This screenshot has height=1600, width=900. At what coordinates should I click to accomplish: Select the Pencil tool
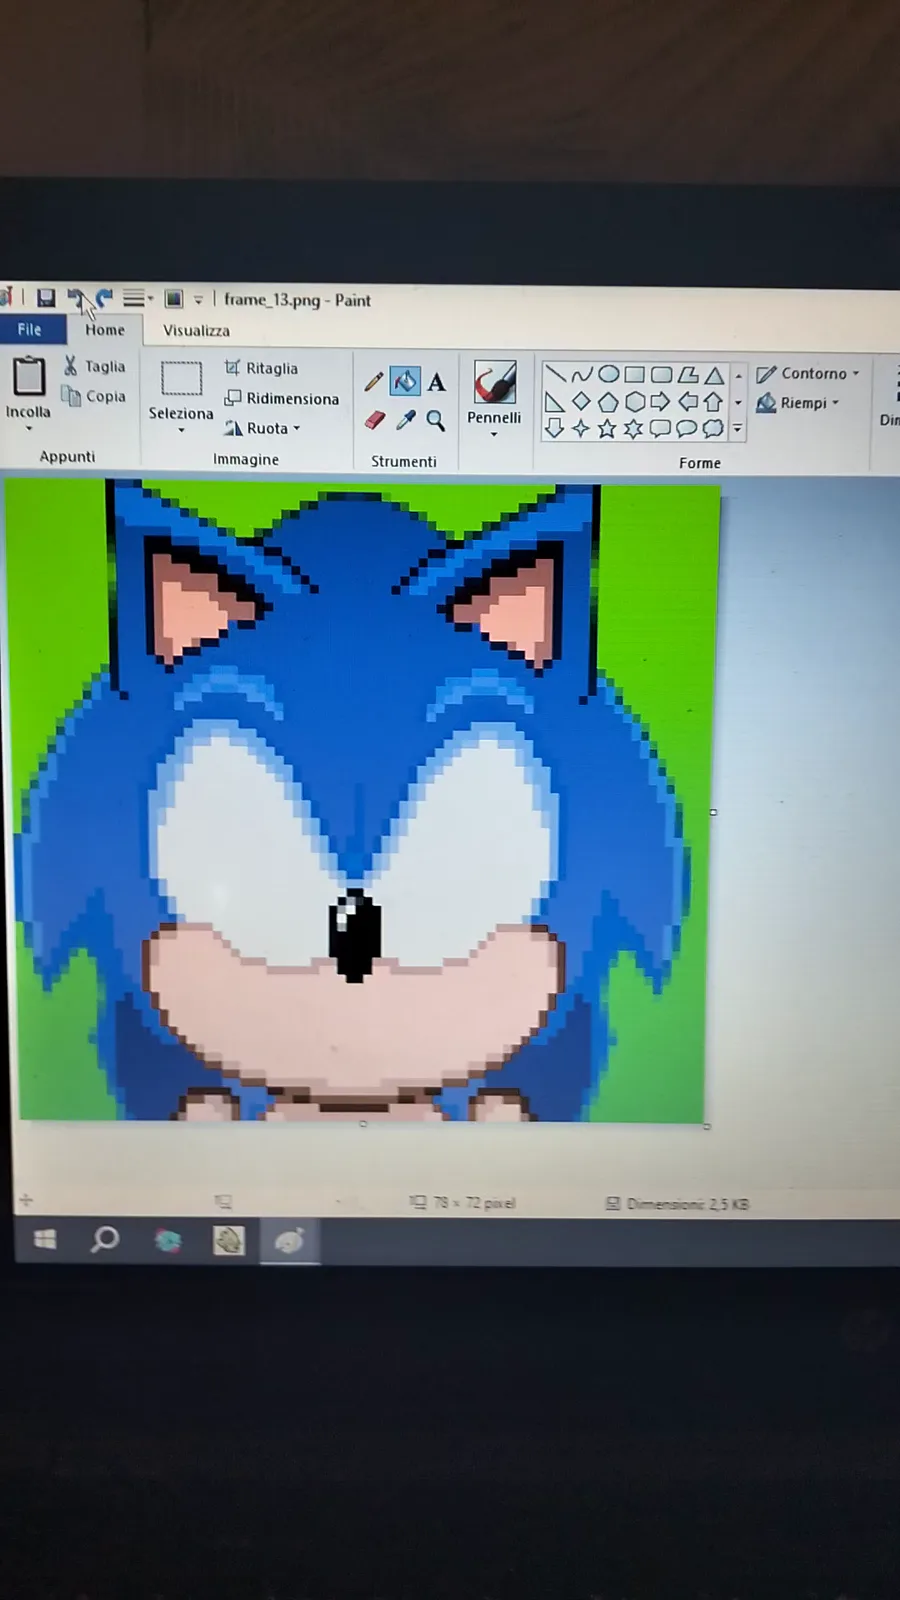(x=373, y=382)
